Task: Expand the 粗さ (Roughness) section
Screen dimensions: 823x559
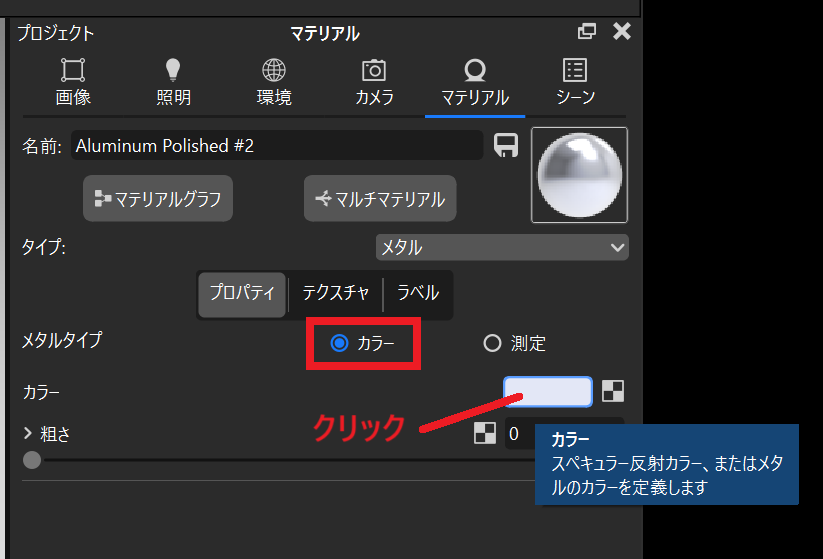Action: click(28, 434)
